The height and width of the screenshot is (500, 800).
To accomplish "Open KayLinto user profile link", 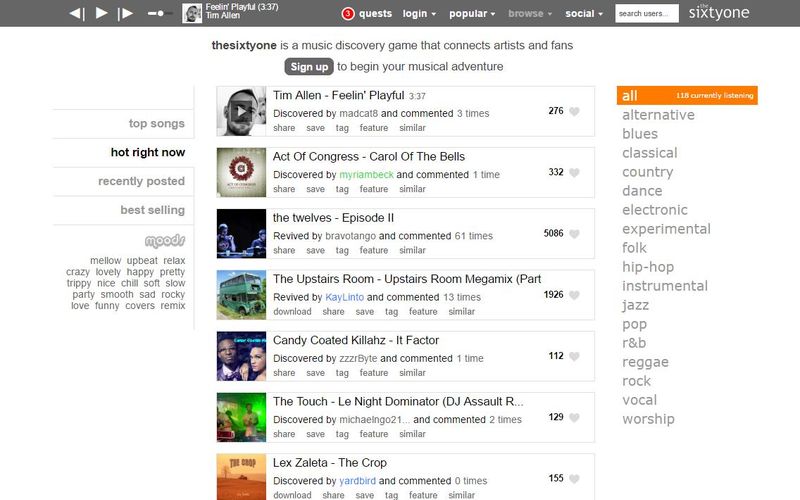I will click(x=344, y=297).
